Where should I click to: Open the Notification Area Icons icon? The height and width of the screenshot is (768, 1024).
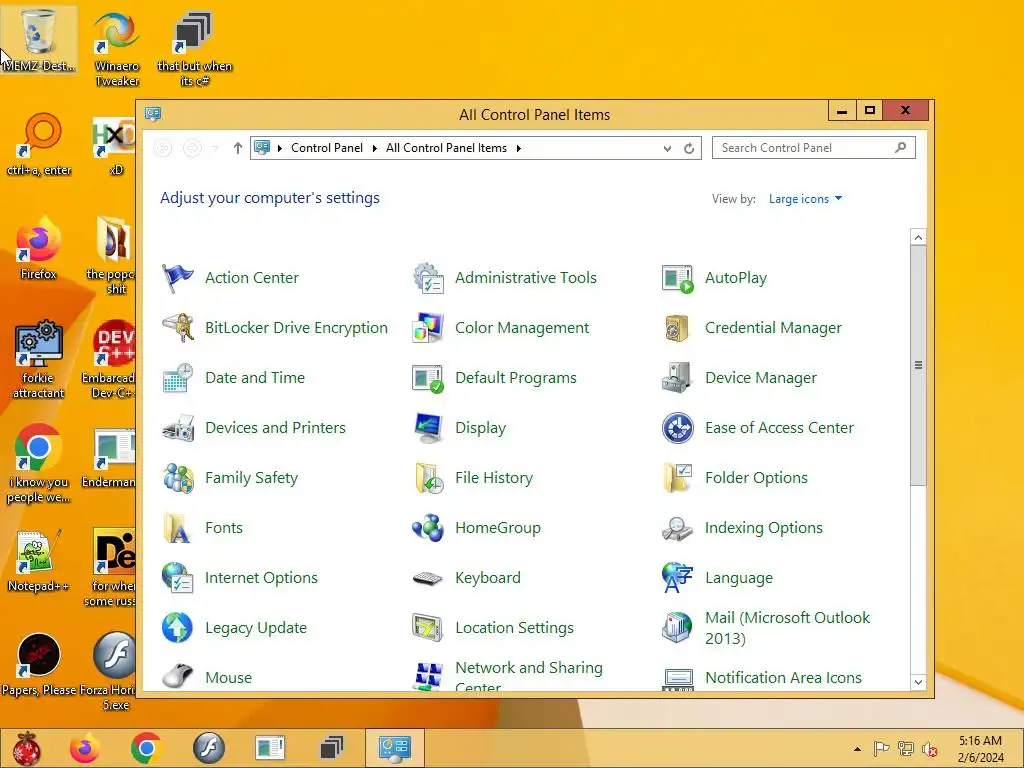click(678, 679)
